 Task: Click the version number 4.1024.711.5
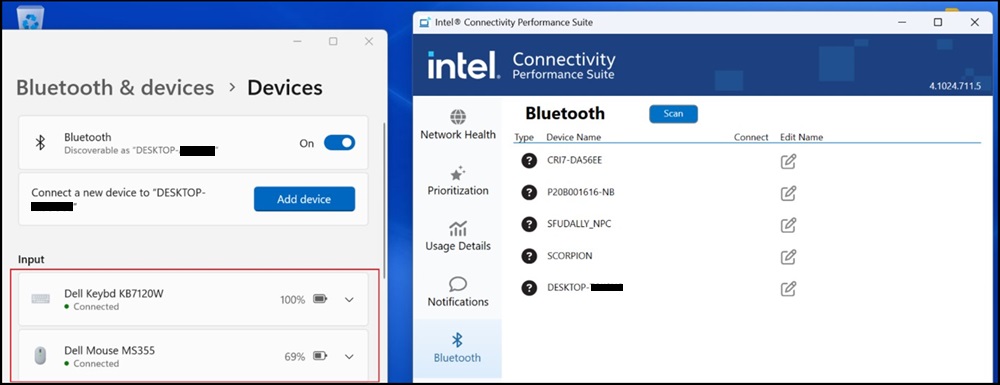955,86
